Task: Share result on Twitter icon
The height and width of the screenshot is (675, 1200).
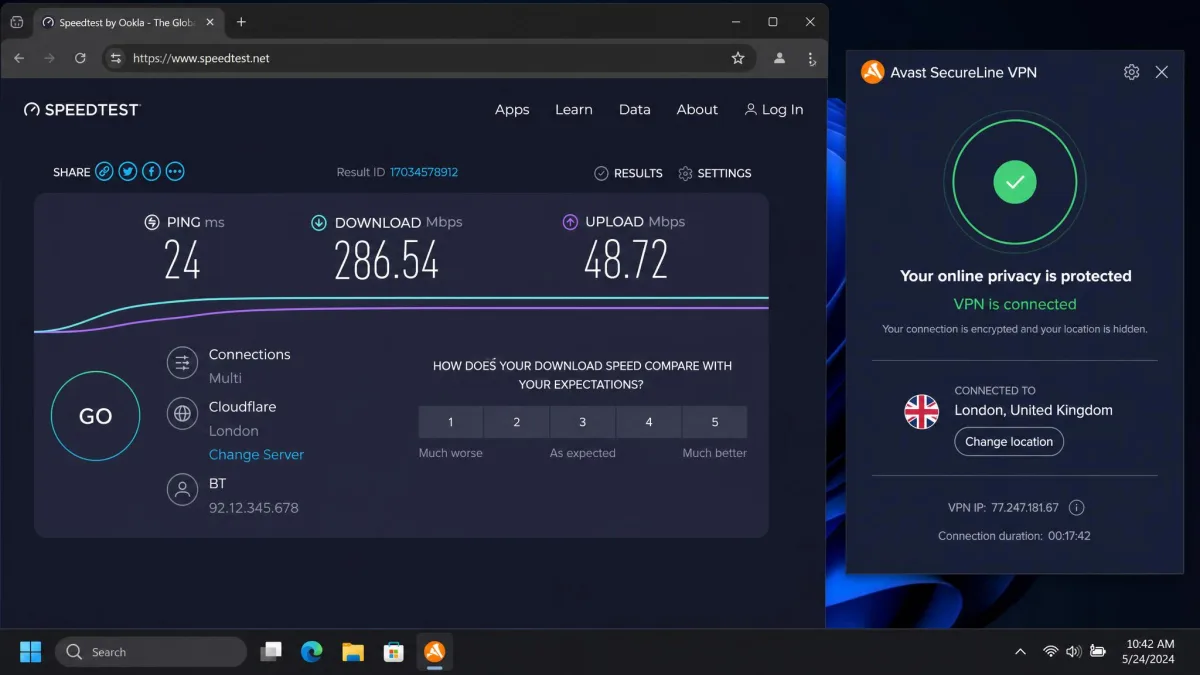Action: tap(128, 172)
